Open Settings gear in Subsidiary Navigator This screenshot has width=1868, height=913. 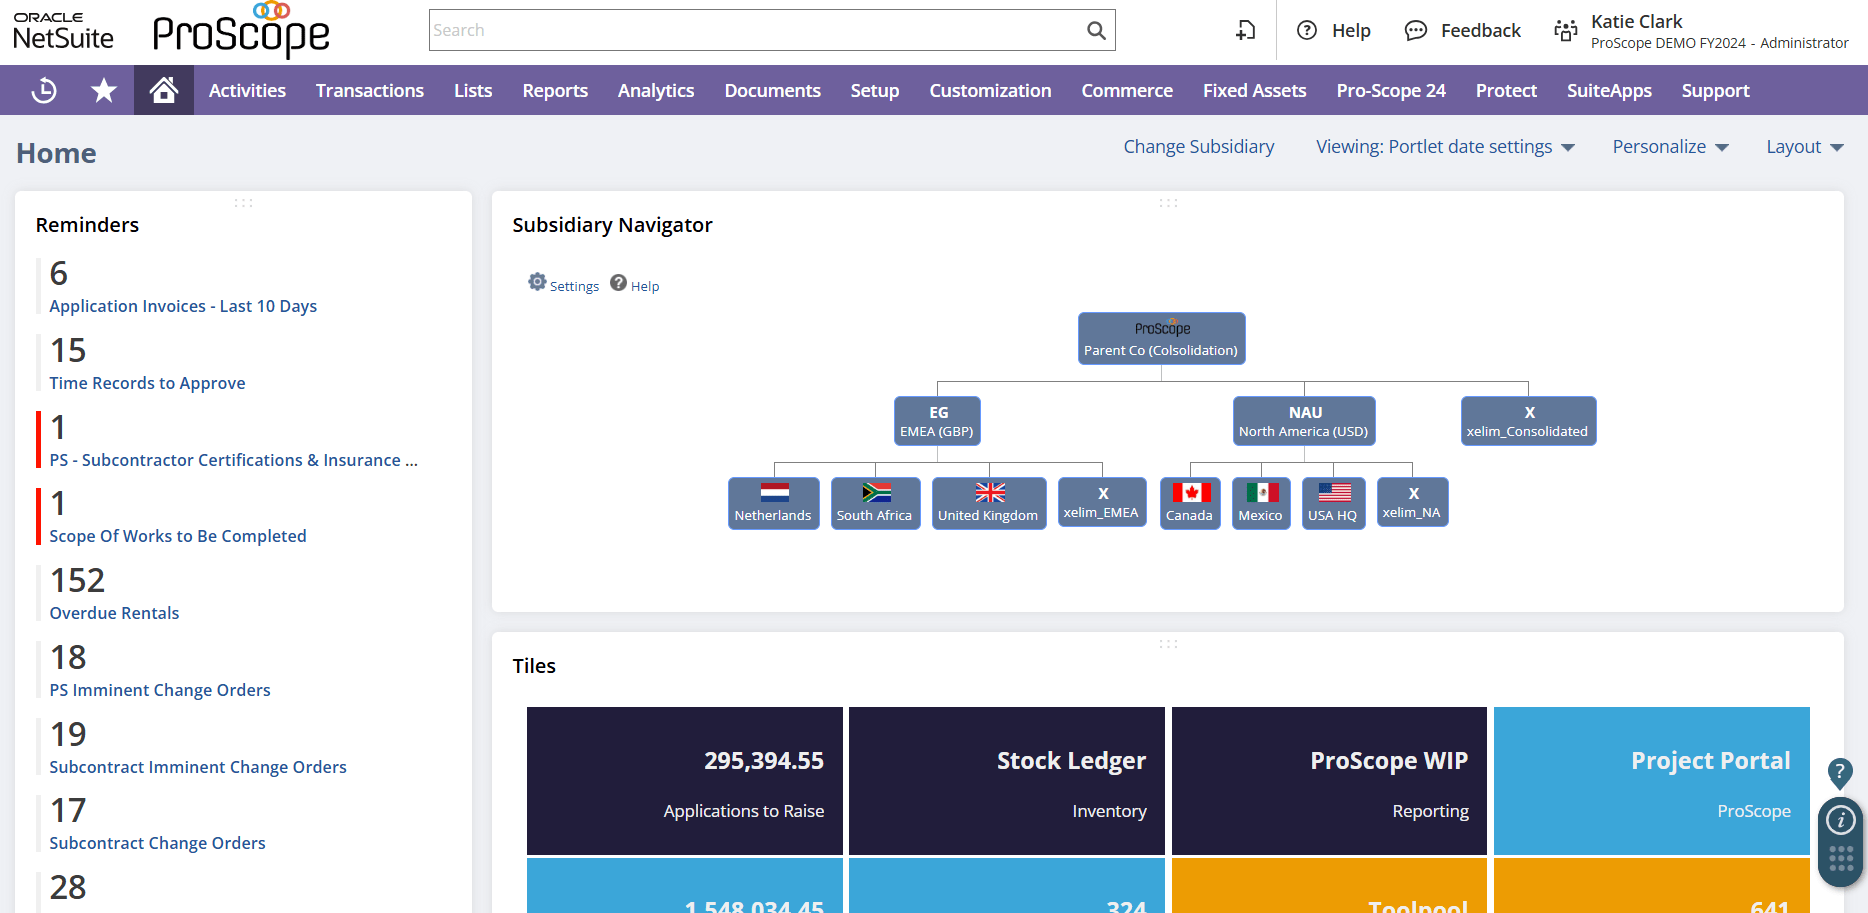538,282
